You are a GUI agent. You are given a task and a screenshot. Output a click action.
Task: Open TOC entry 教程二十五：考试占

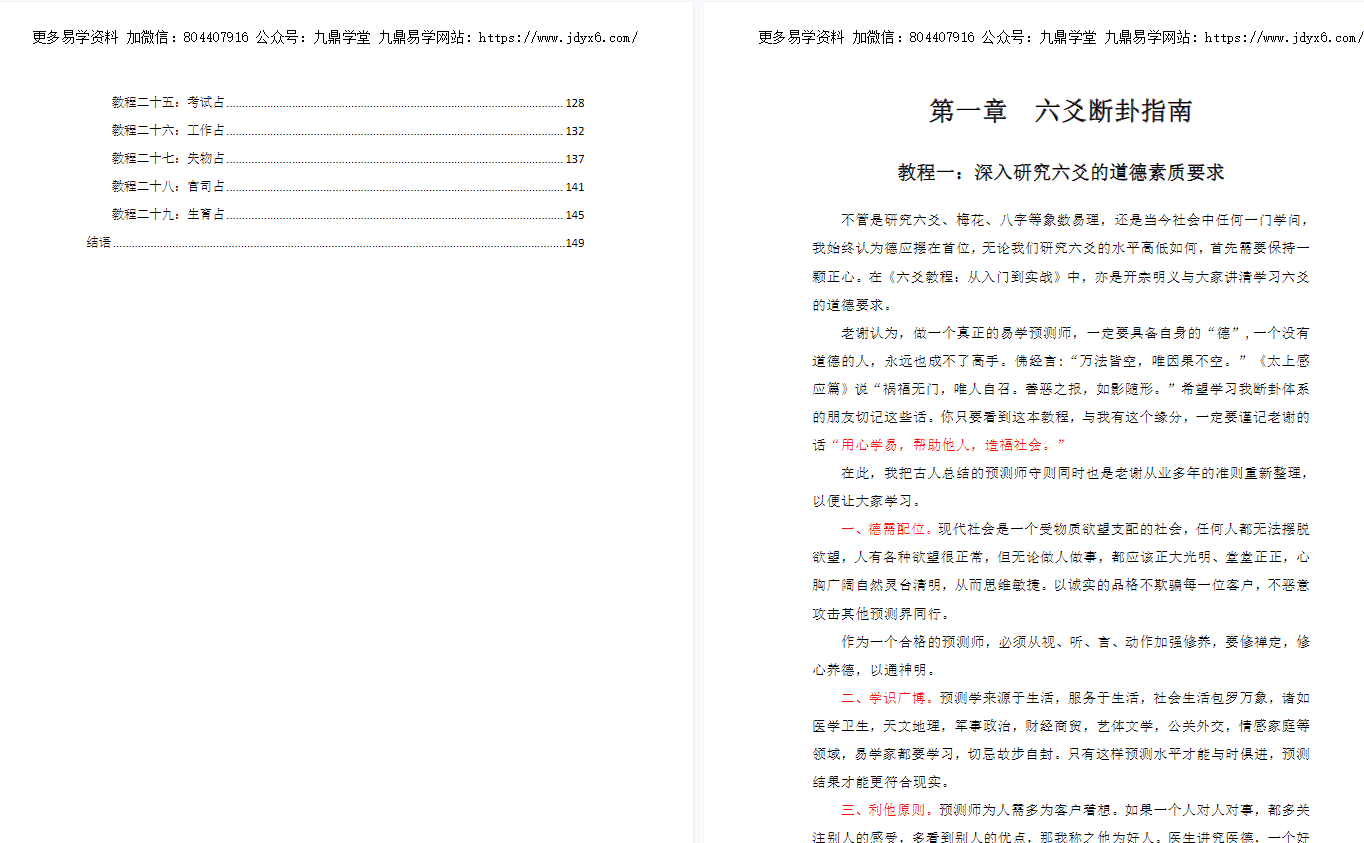tap(168, 103)
